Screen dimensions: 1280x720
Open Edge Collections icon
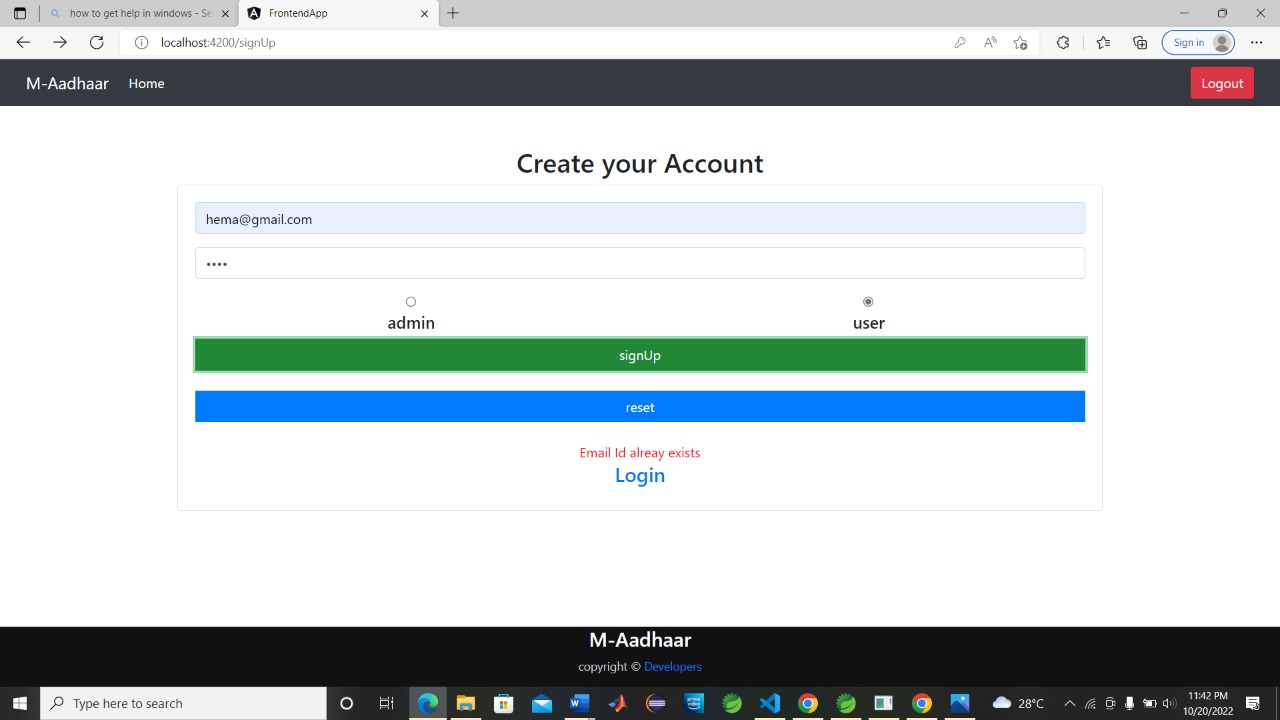coord(1140,42)
